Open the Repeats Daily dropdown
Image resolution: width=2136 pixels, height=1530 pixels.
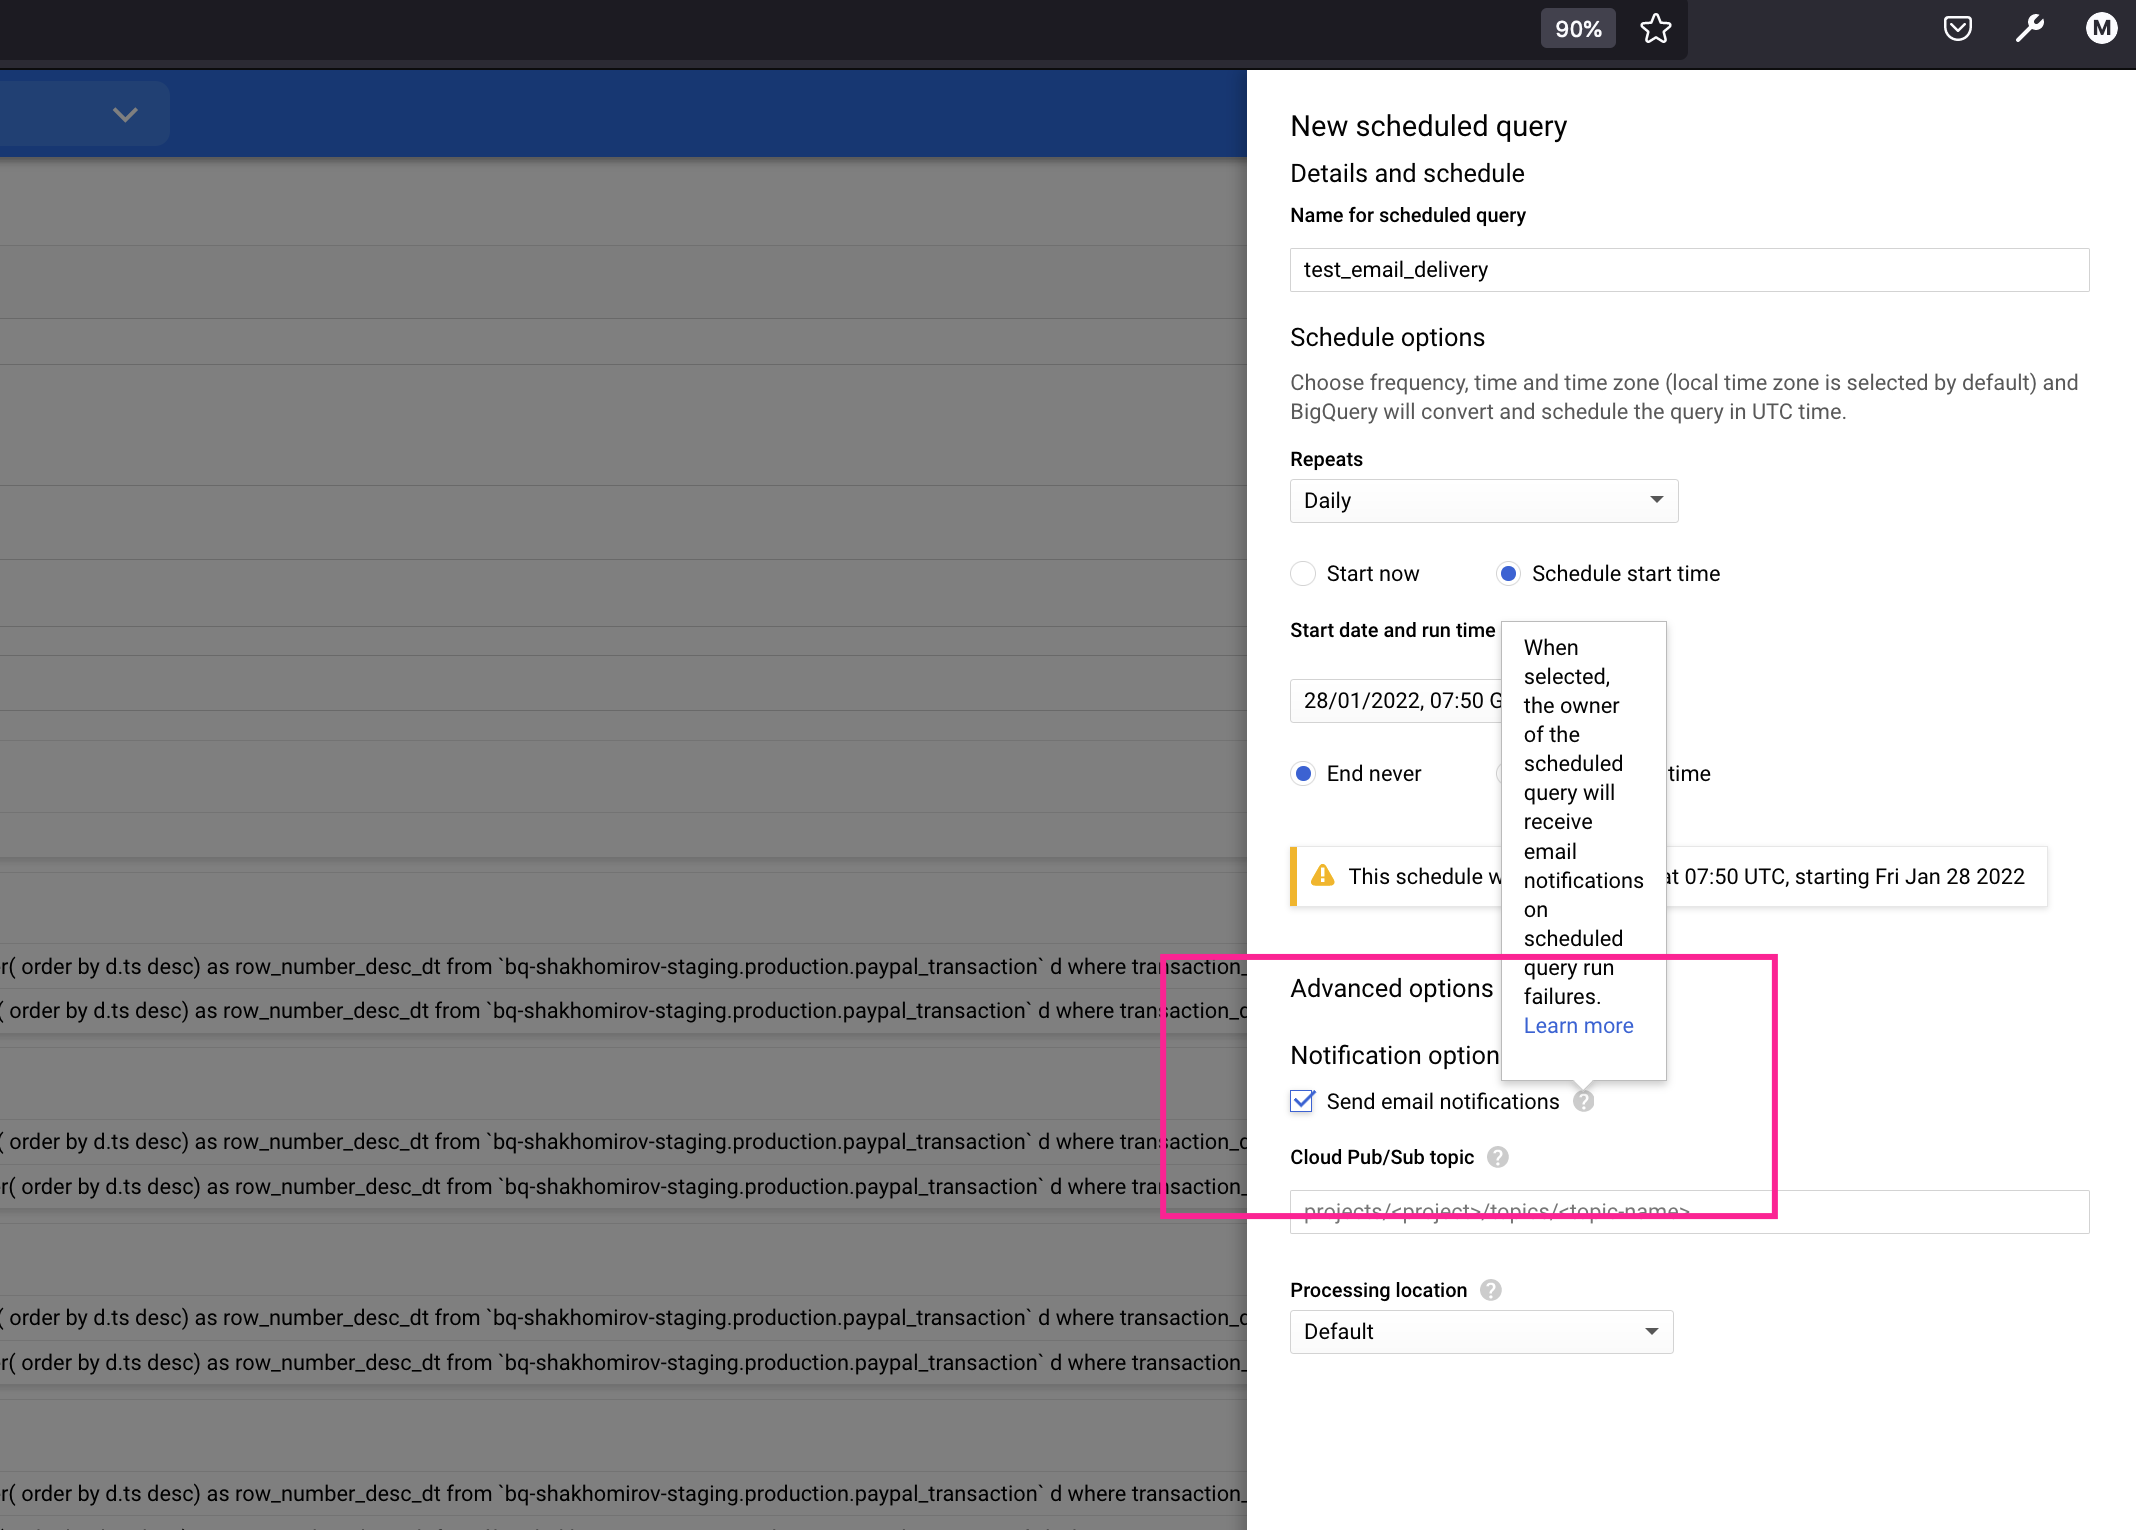pos(1483,500)
